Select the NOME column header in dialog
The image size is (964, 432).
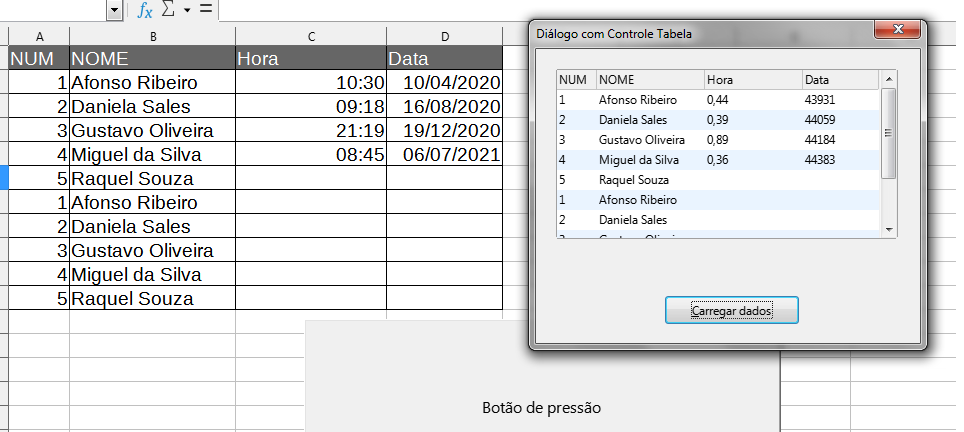(648, 79)
